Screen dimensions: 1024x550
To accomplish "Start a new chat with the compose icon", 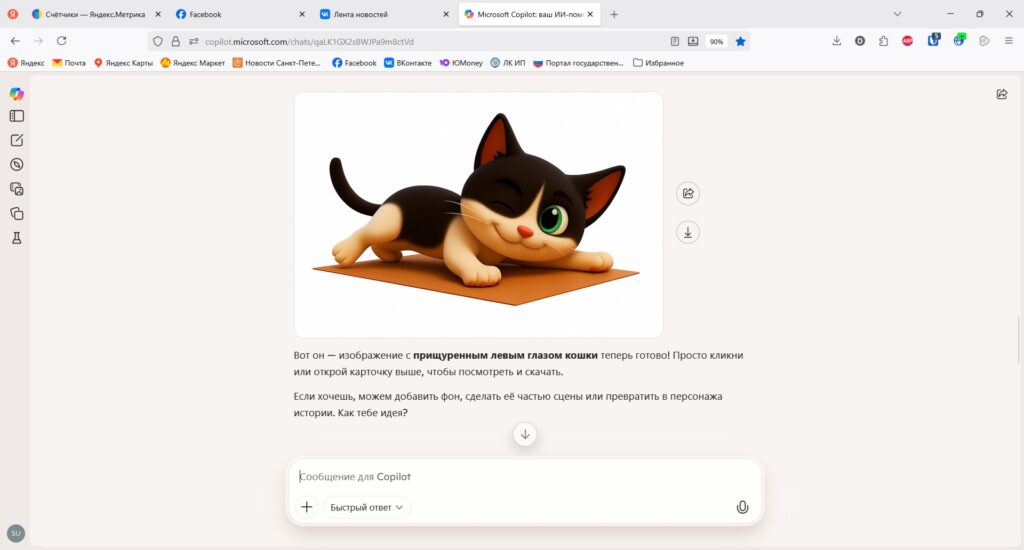I will (17, 140).
